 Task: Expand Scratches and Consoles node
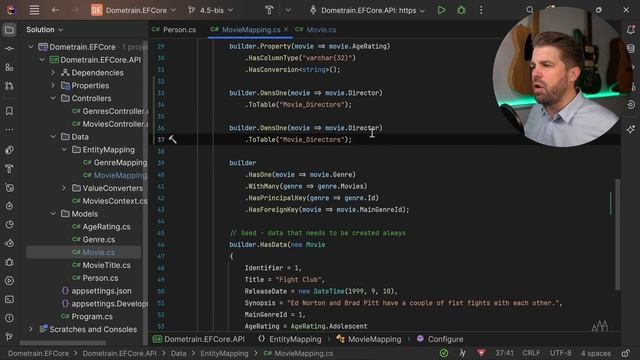[x=31, y=329]
